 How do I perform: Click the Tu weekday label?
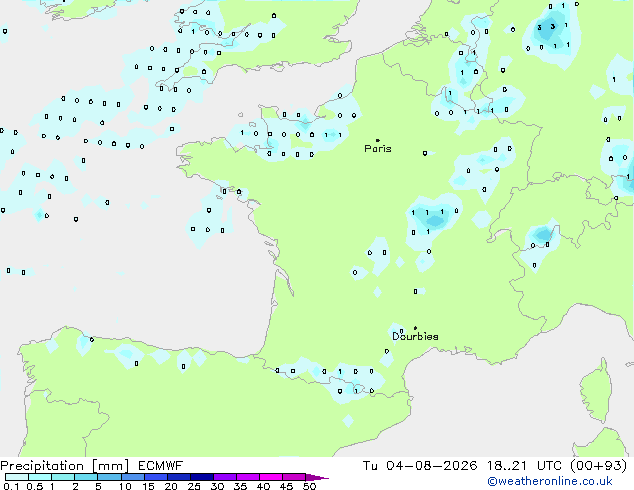pyautogui.click(x=370, y=466)
